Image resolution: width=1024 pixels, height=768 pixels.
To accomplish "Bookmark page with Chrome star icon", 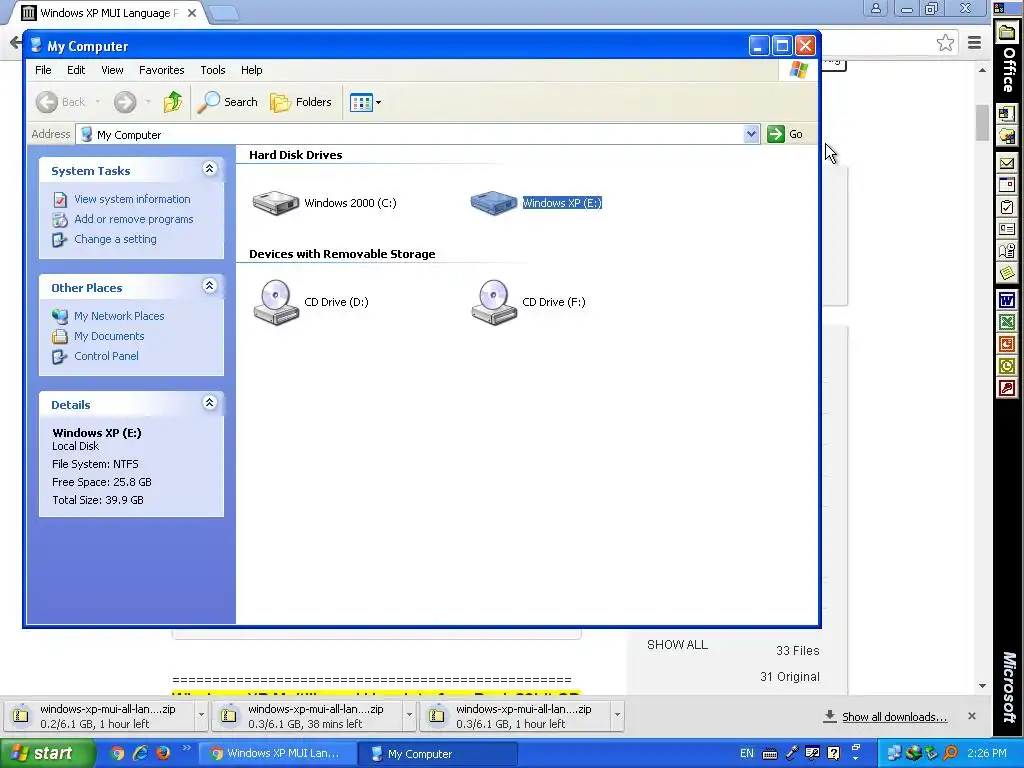I will tap(945, 43).
